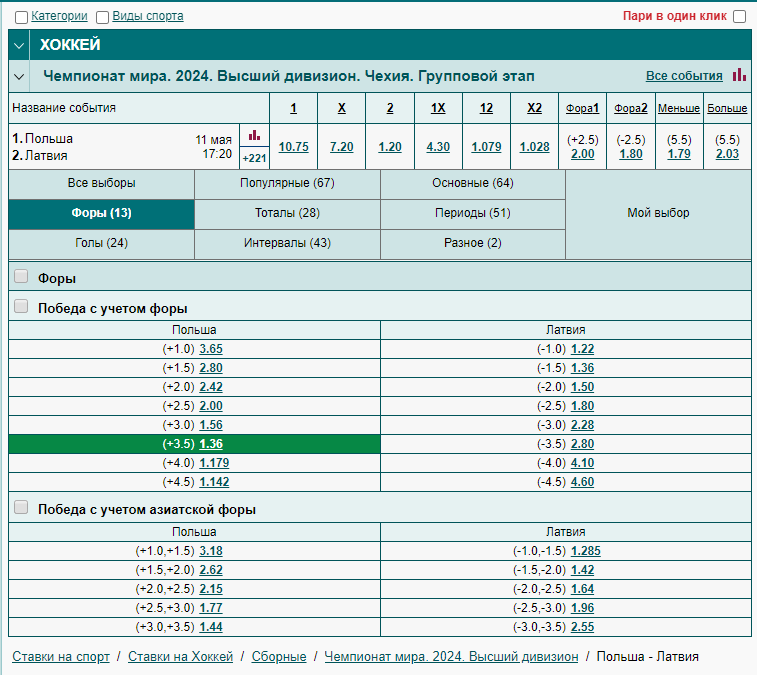Open the Основные (64) tab
757x675 pixels.
coord(473,183)
